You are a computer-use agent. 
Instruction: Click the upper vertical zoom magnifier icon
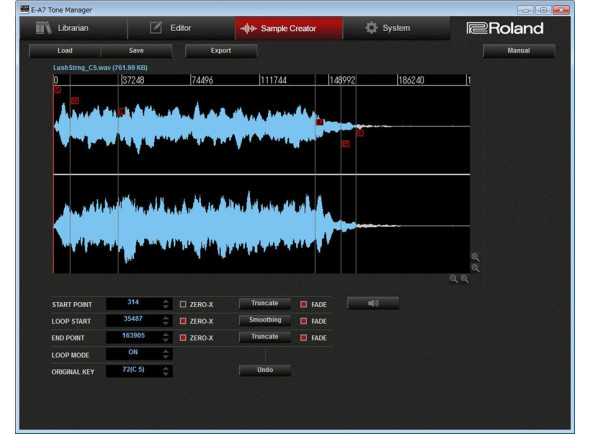pos(475,257)
